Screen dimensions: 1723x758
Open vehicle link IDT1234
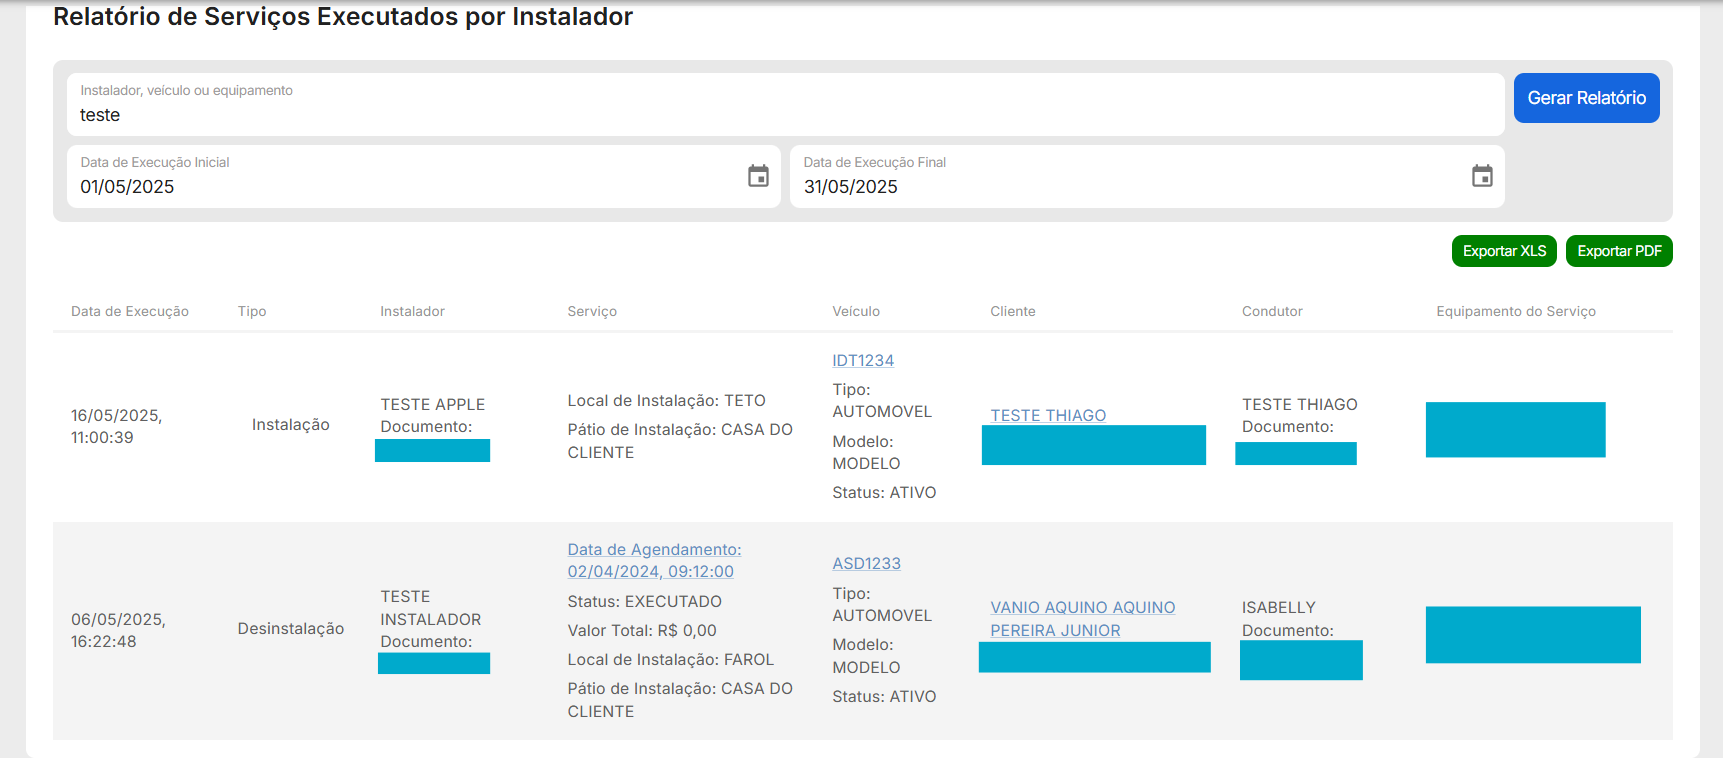[863, 360]
